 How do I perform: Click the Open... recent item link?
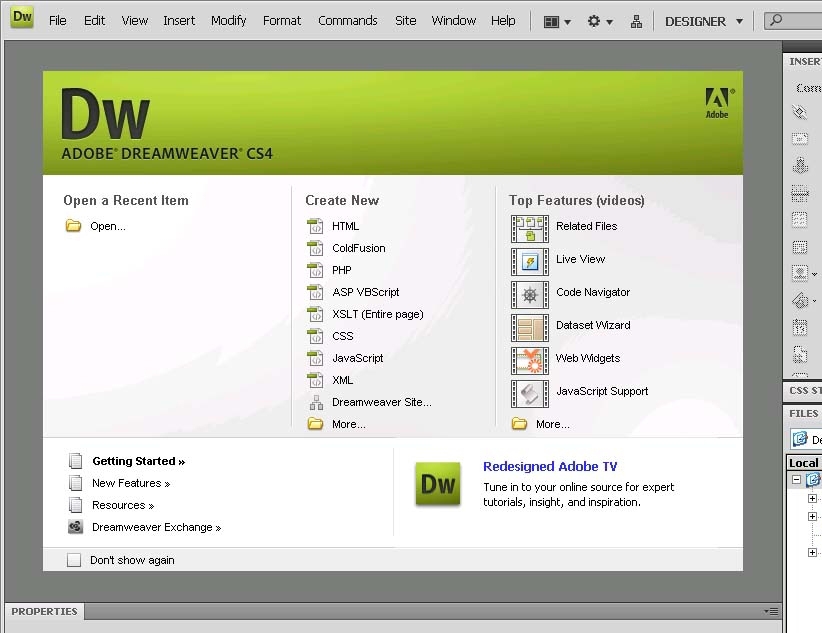pos(108,226)
